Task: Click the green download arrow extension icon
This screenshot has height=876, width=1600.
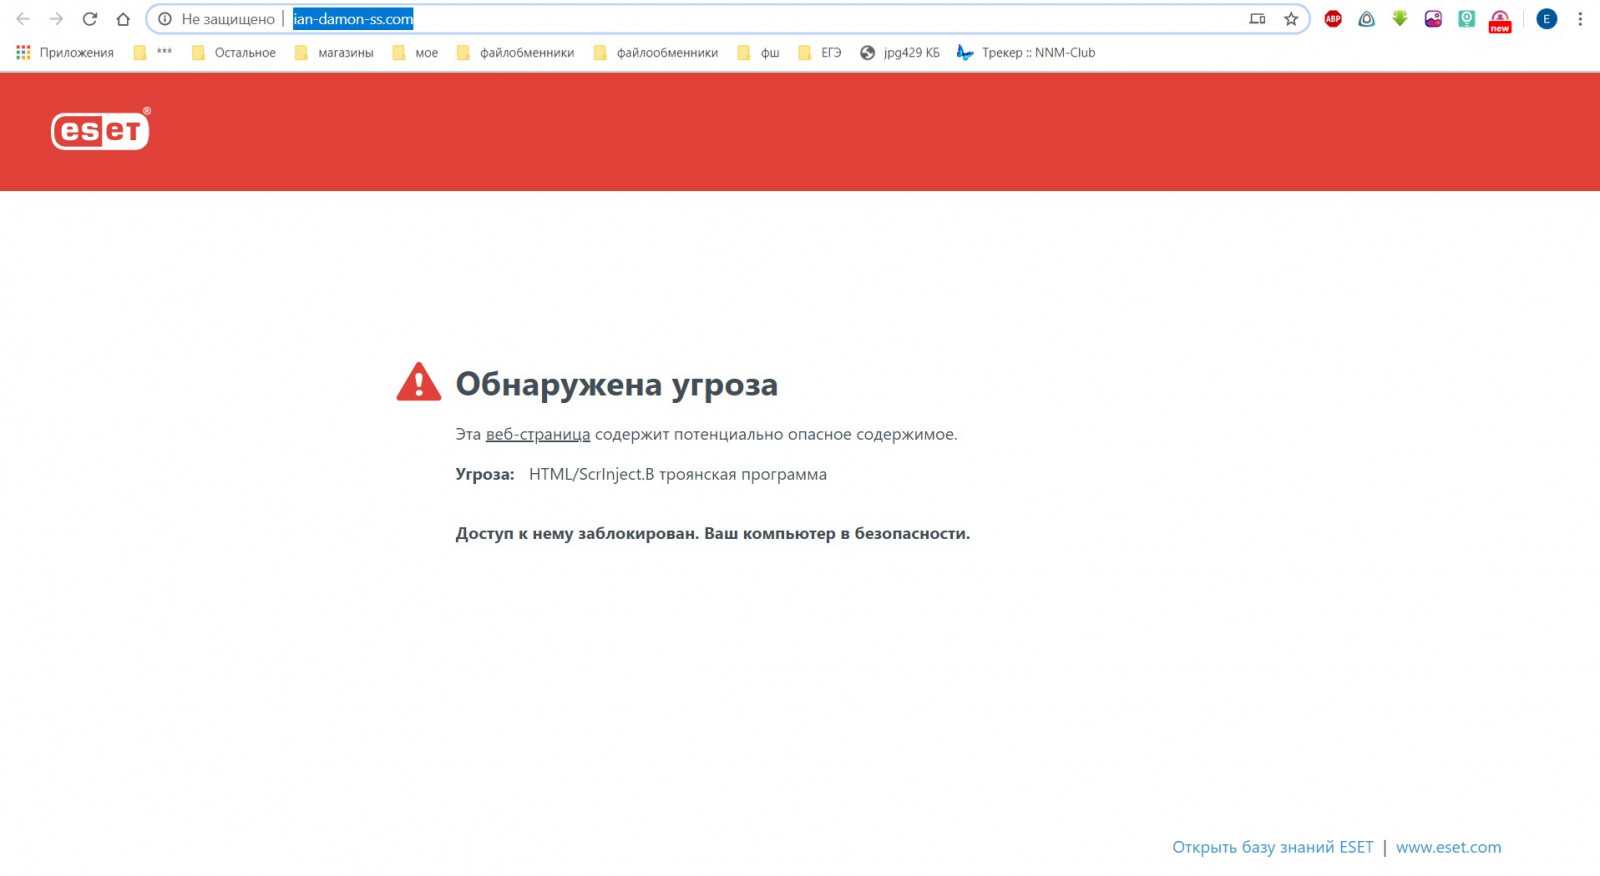Action: [1400, 19]
